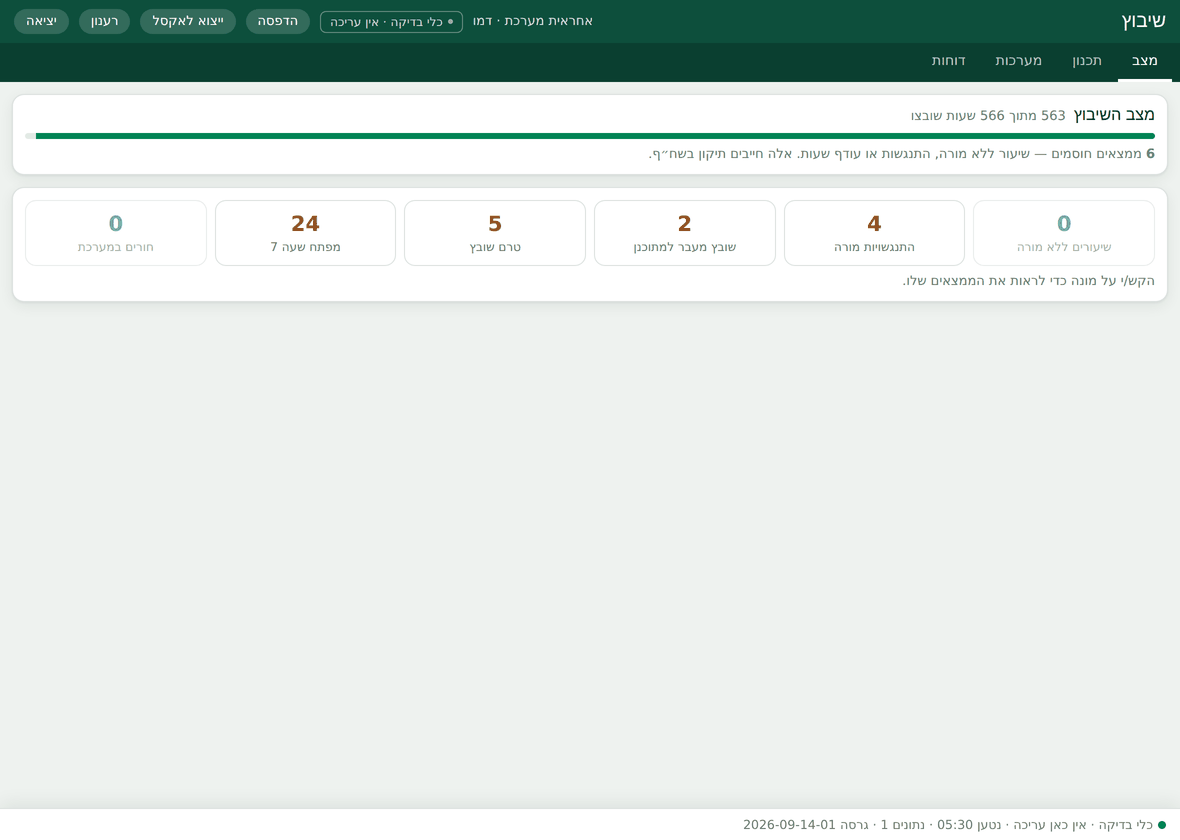Open the התנגשויות מורה counter card

pos(874,233)
